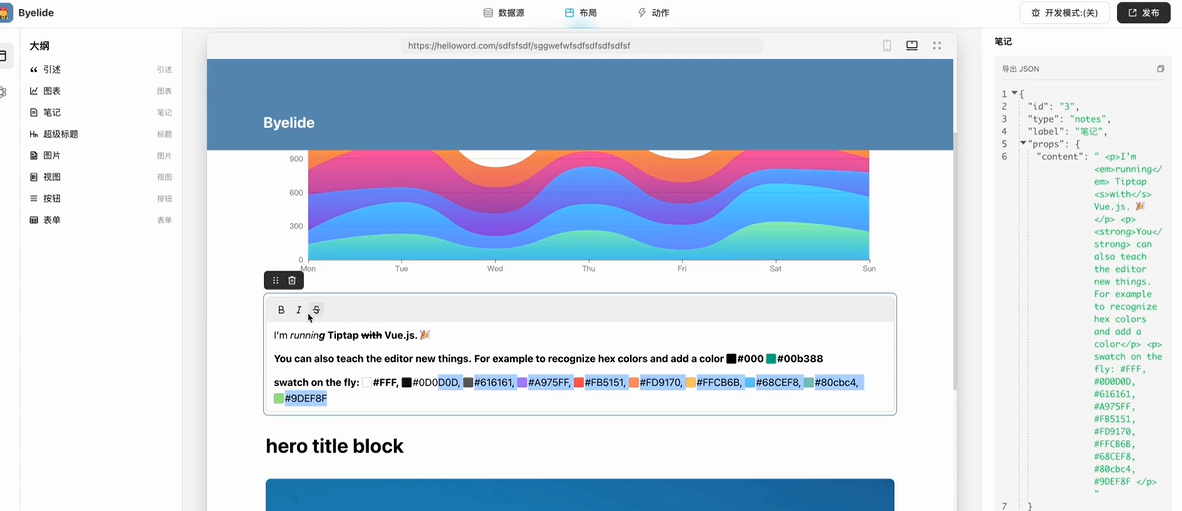Image resolution: width=1182 pixels, height=511 pixels.
Task: Click the hero title block heading
Action: [x=335, y=446]
